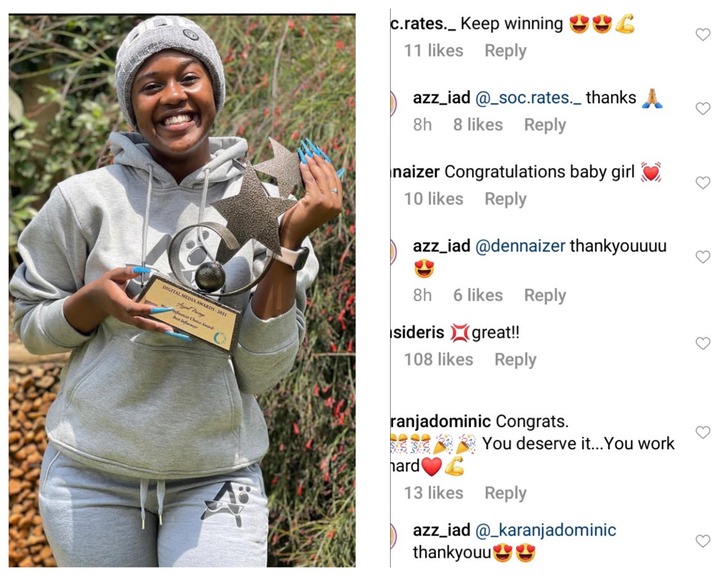Like azz_iad's reply to _karanjadominic
The image size is (720, 576).
coord(703,541)
